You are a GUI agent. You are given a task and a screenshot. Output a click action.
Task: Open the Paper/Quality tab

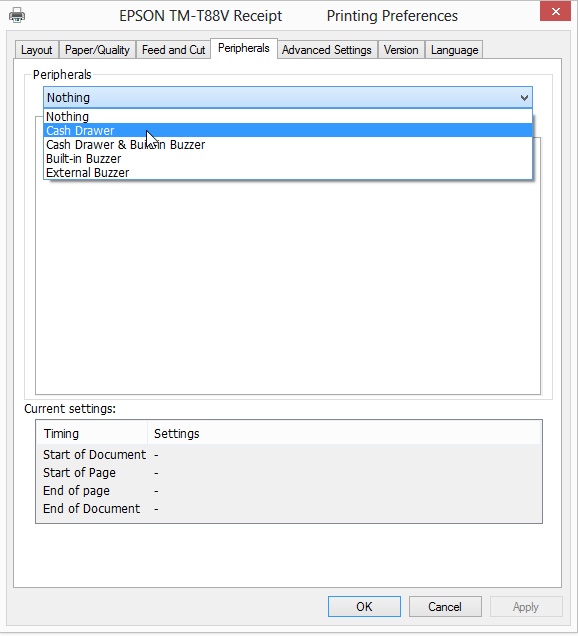(x=97, y=50)
